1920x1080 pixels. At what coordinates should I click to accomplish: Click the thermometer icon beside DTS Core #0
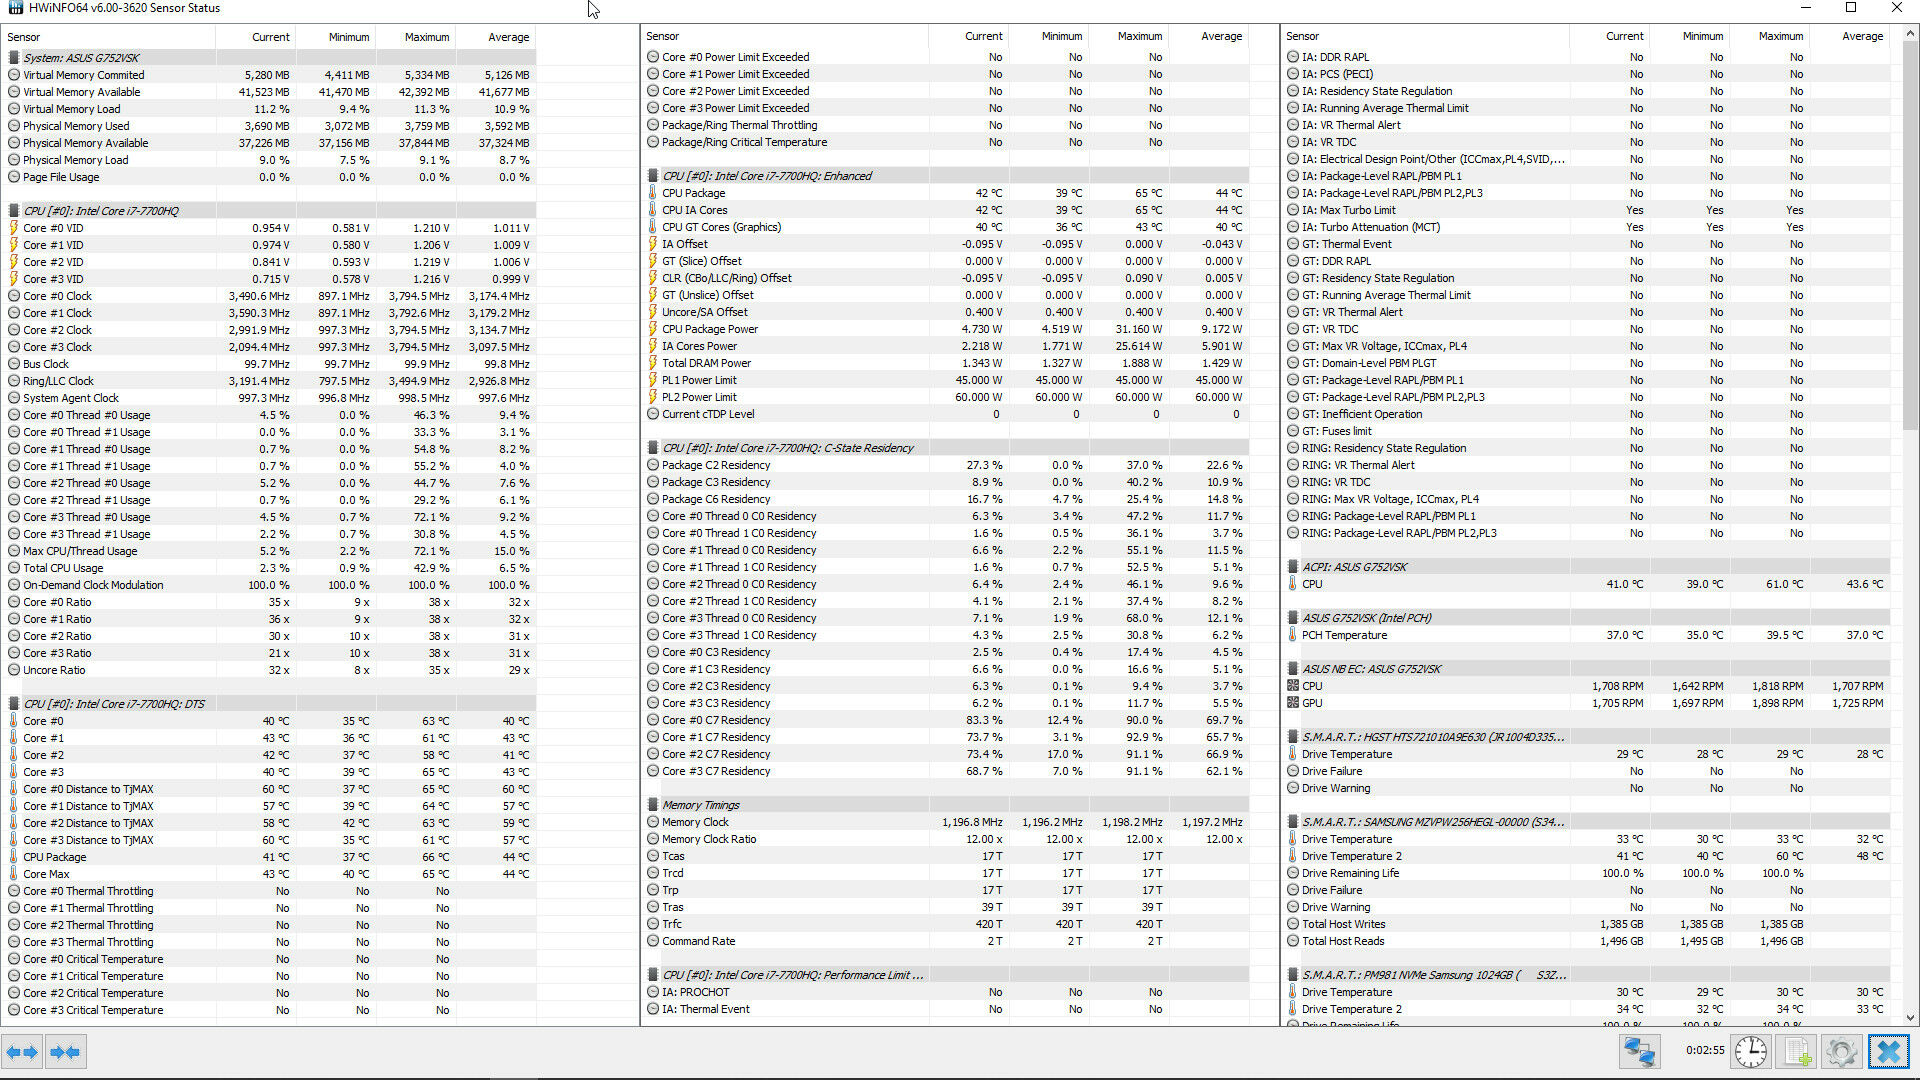[14, 721]
